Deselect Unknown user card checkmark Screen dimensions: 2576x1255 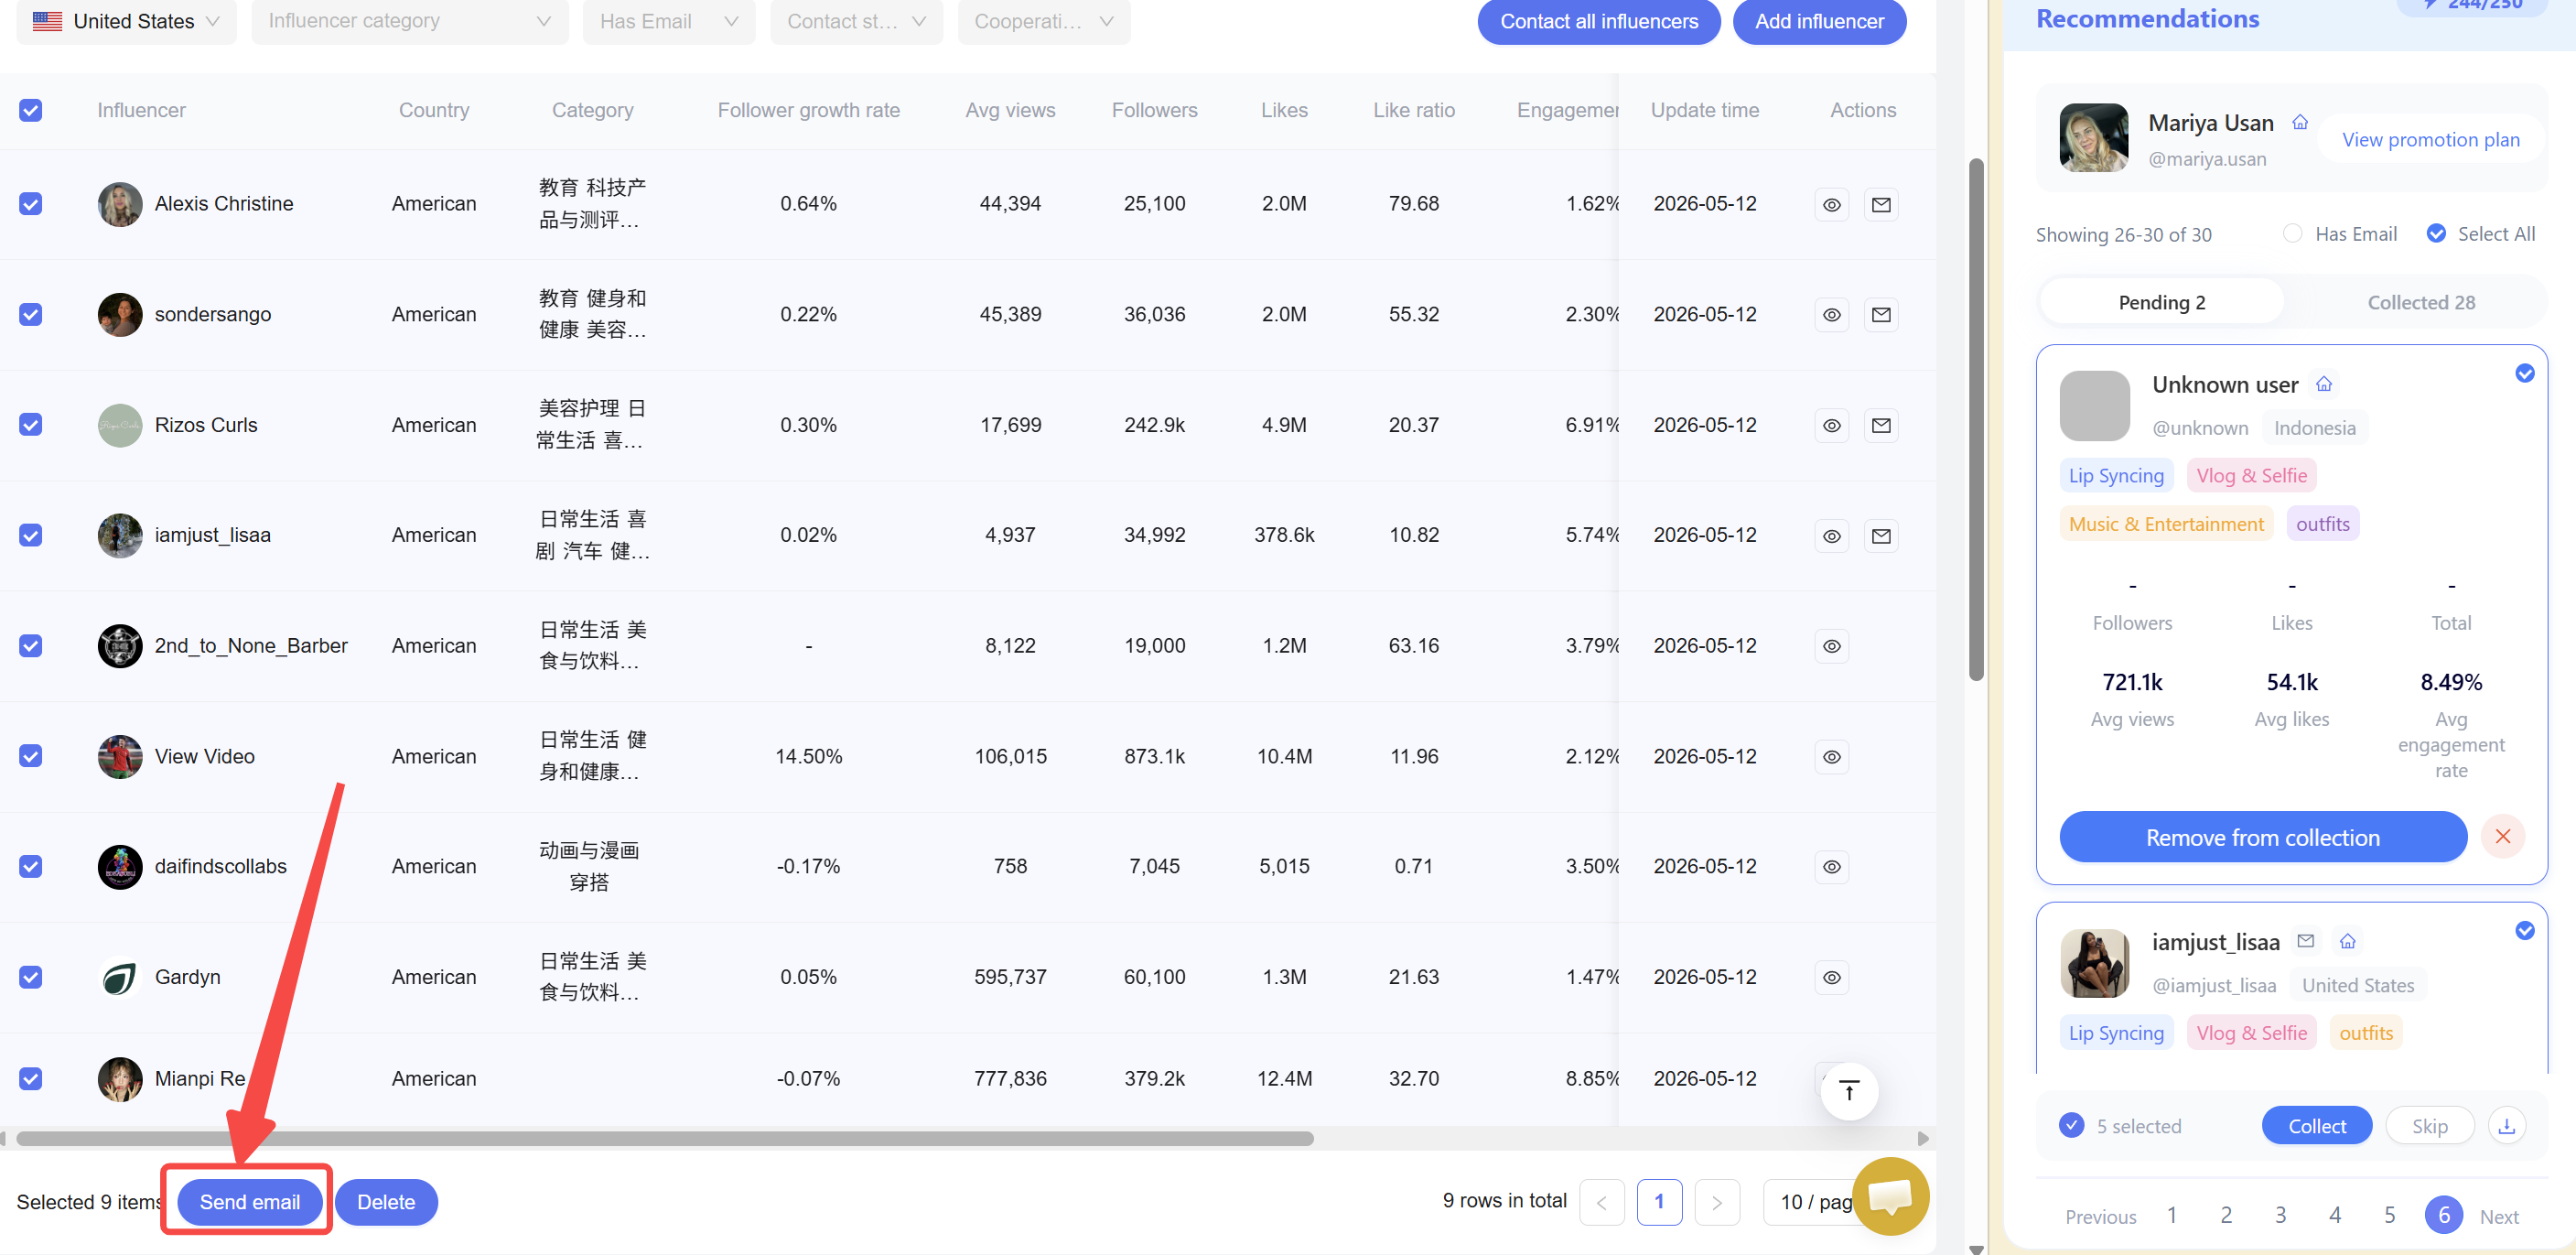pos(2525,373)
